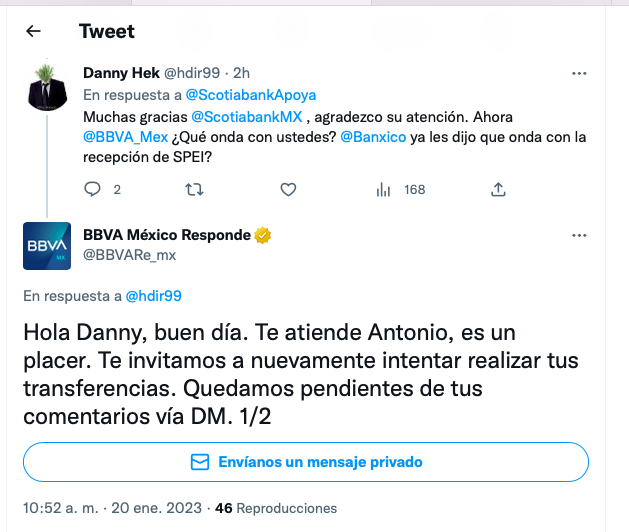The height and width of the screenshot is (532, 629).
Task: Open BBVA México Responde account name
Action: point(167,235)
